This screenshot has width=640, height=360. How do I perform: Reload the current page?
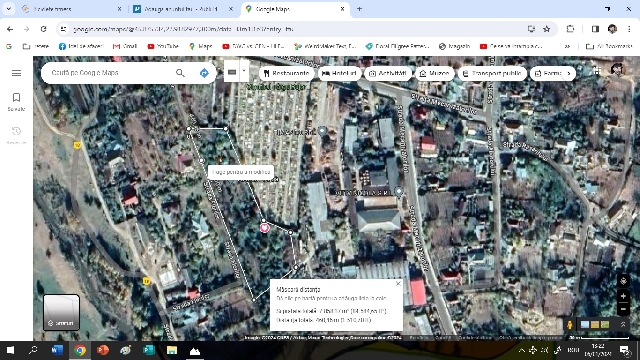tap(44, 29)
